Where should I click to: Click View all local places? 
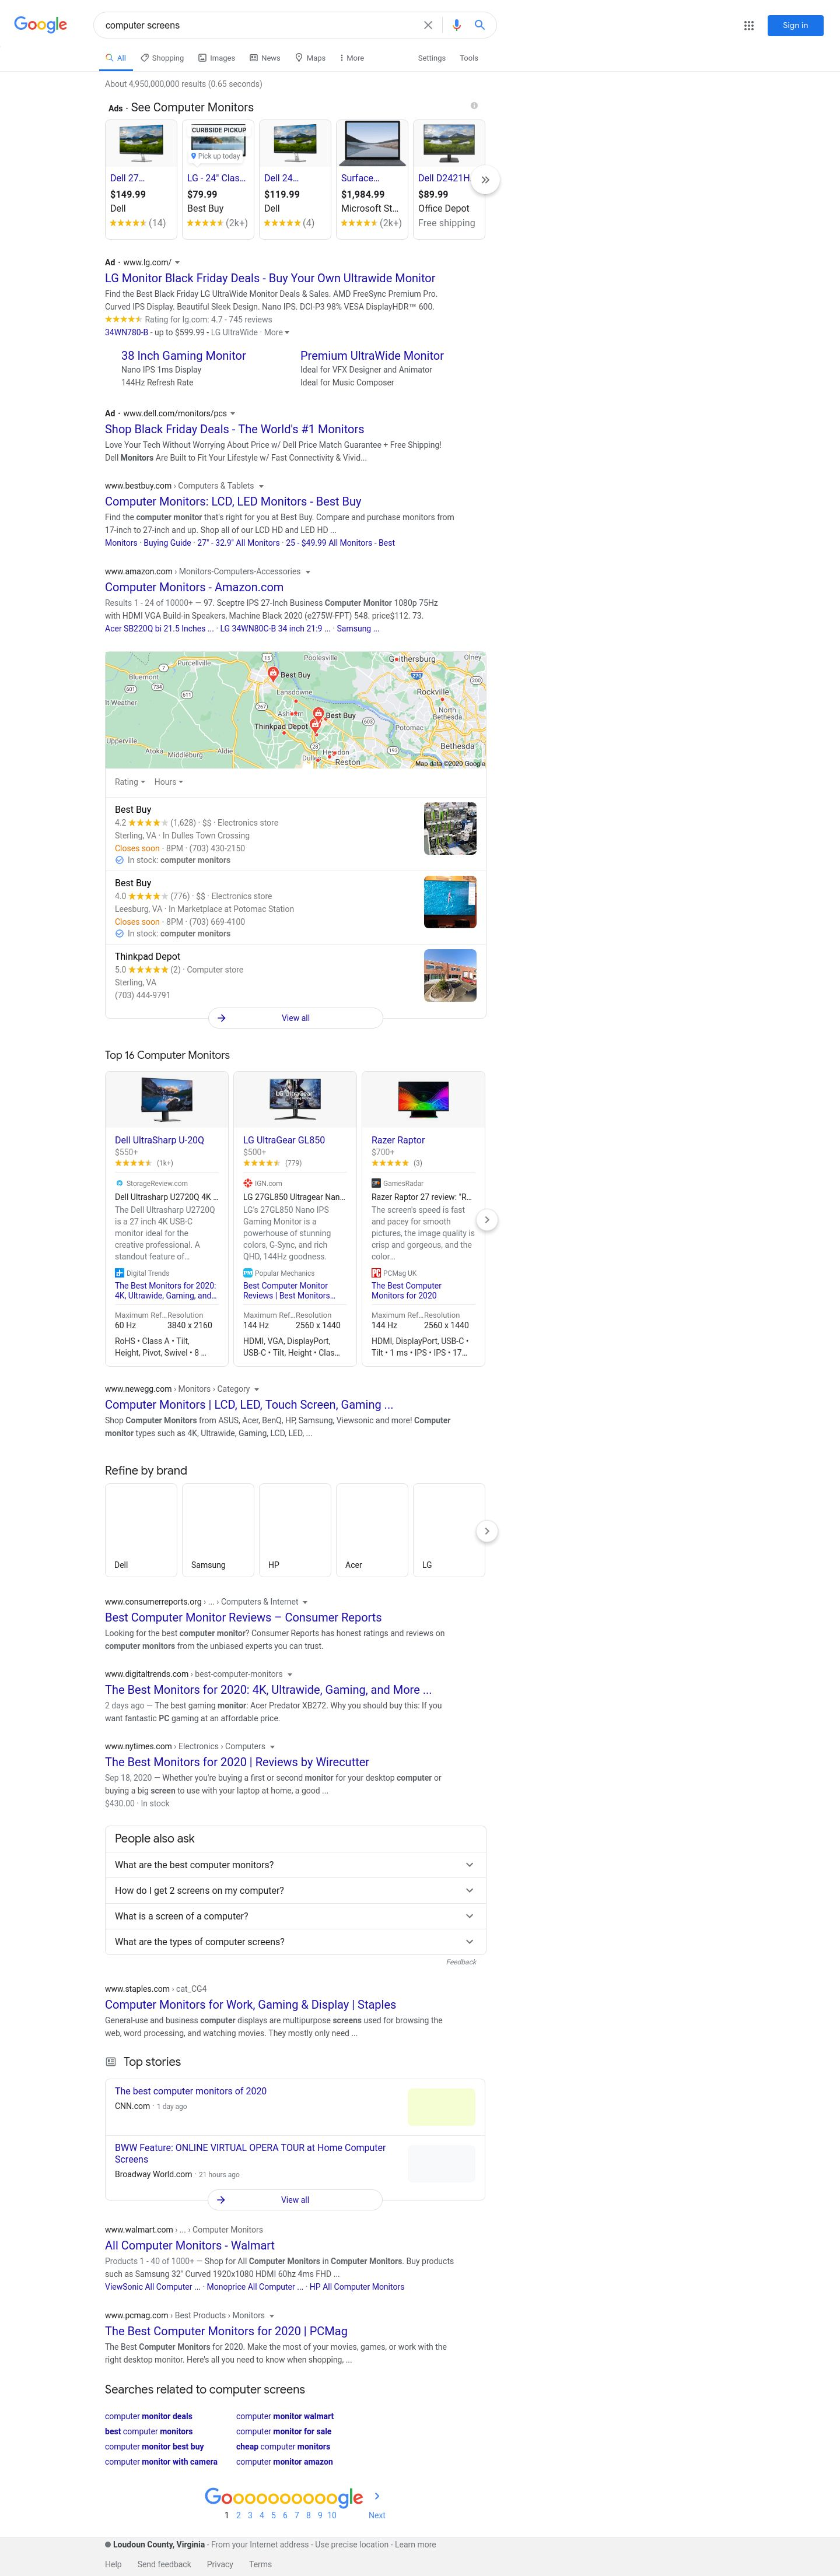[295, 1018]
